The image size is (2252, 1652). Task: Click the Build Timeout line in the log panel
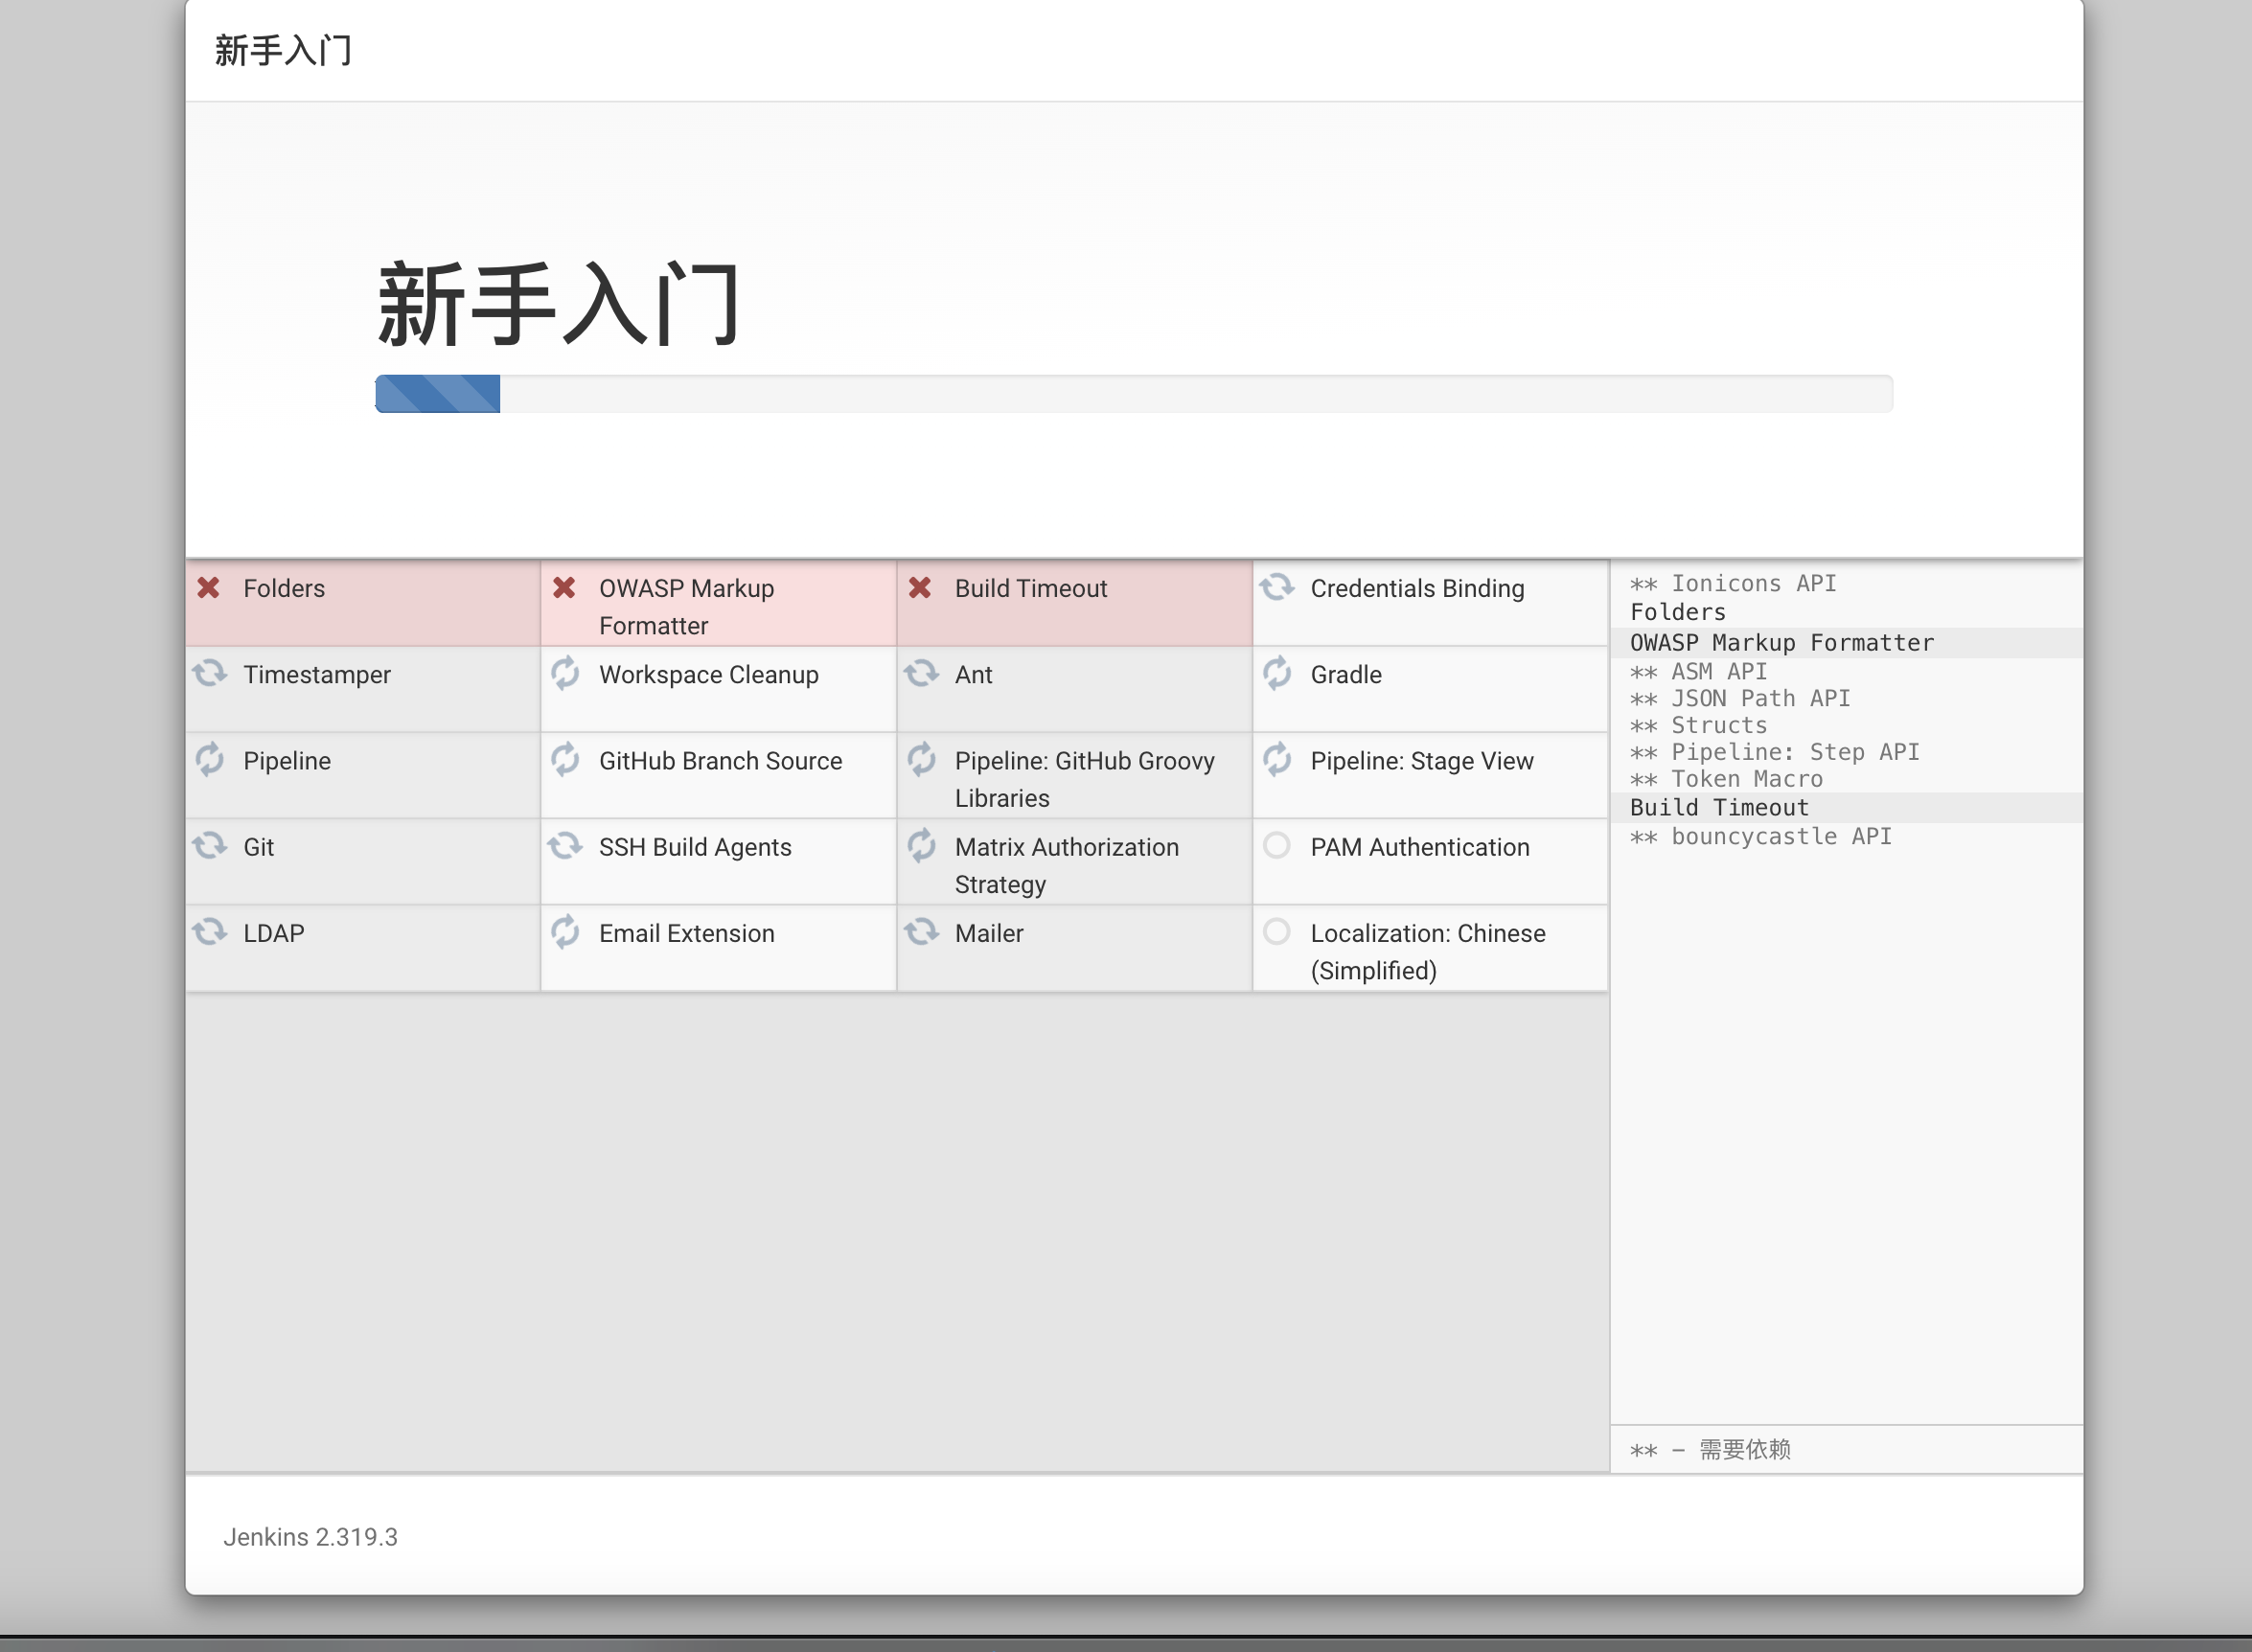pyautogui.click(x=1720, y=807)
